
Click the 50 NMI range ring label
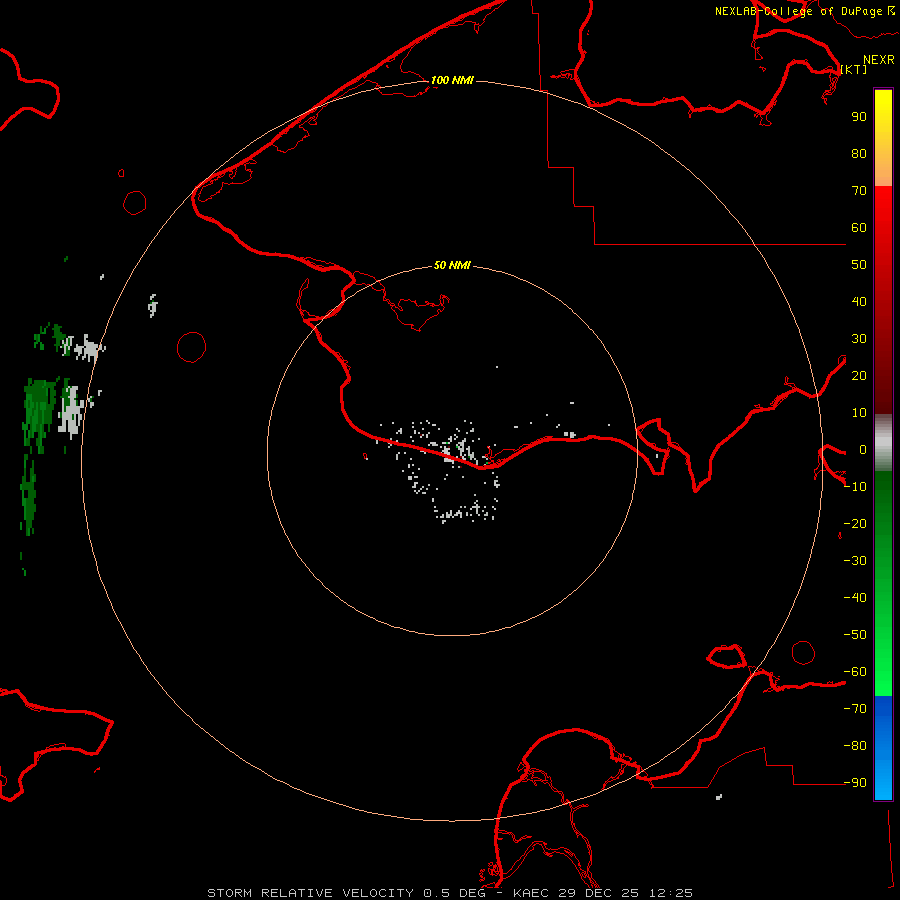[x=452, y=265]
